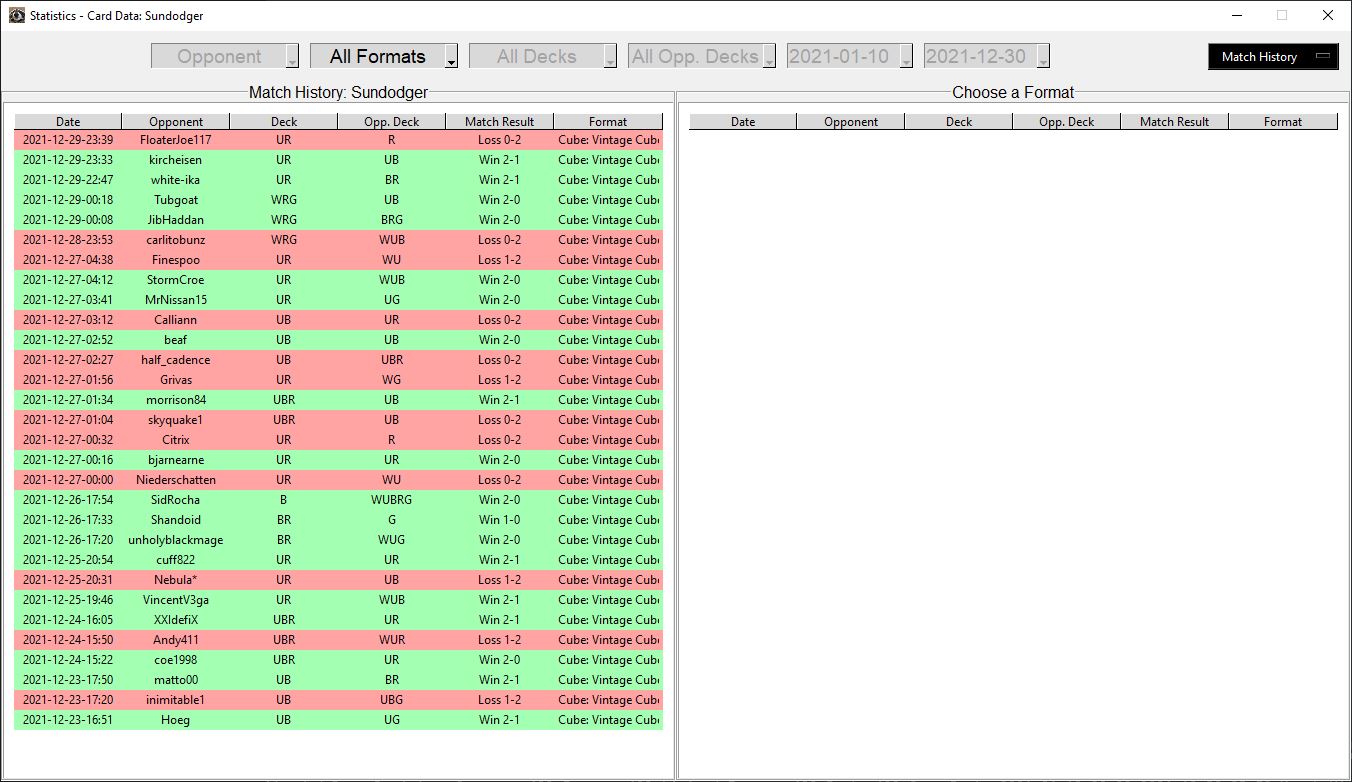Open the 2021-12-30 end date dropdown
Image resolution: width=1352 pixels, height=782 pixels.
[x=987, y=56]
